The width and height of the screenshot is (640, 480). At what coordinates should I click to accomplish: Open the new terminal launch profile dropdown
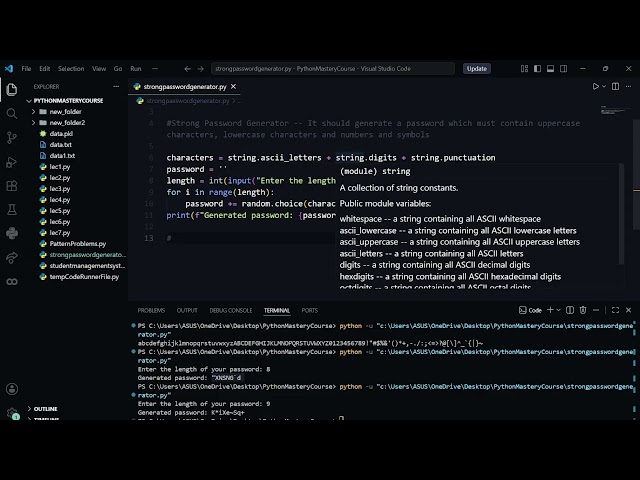[x=558, y=310]
